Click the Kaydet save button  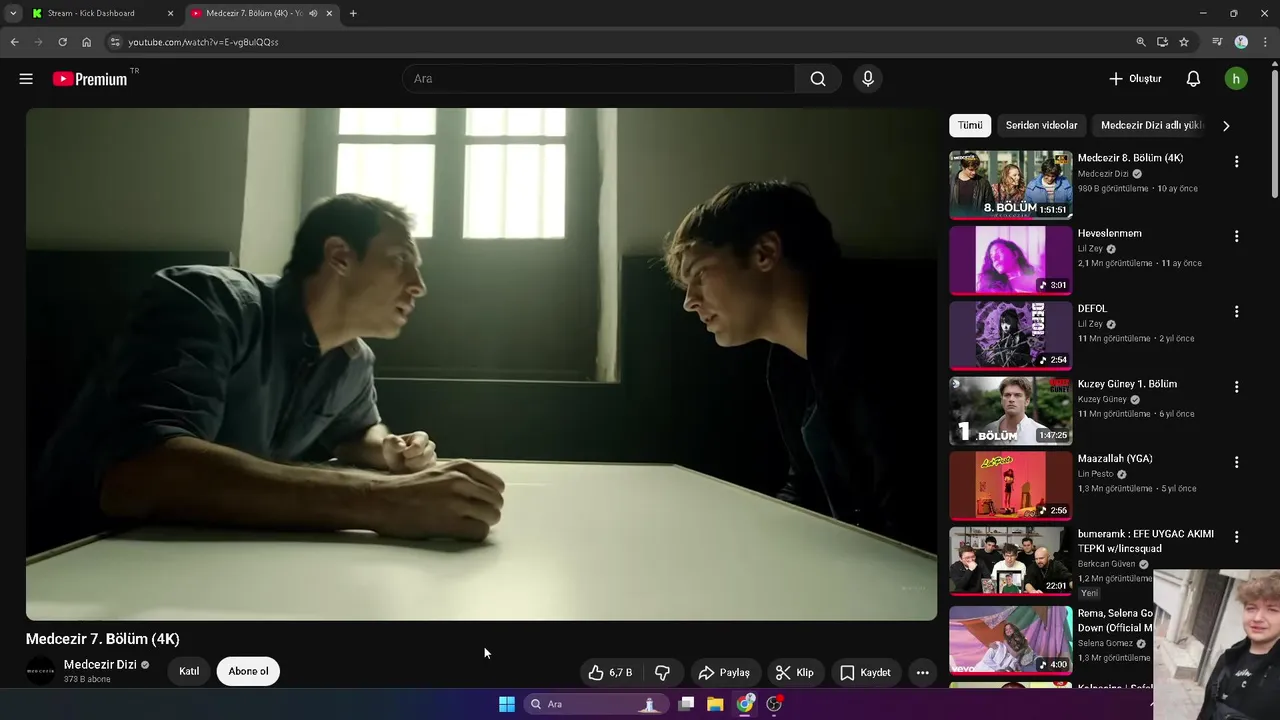pyautogui.click(x=865, y=673)
